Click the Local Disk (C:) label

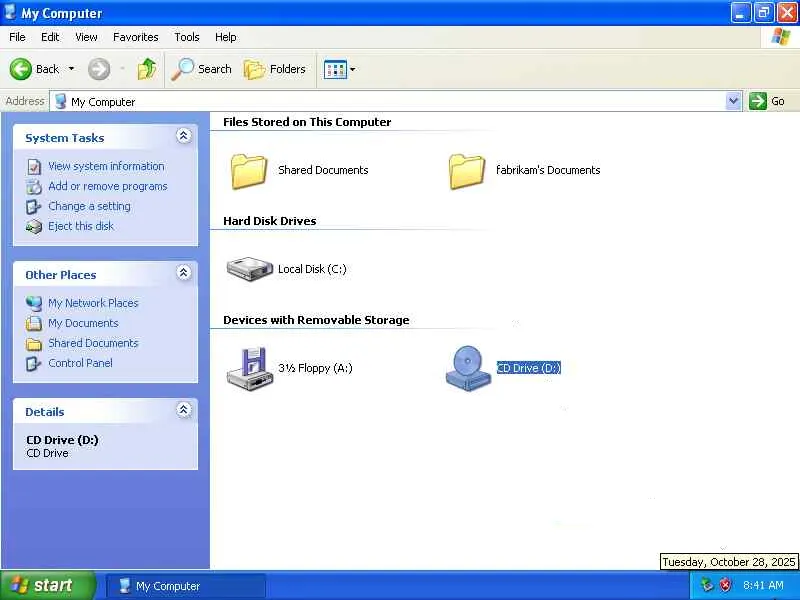pyautogui.click(x=312, y=269)
